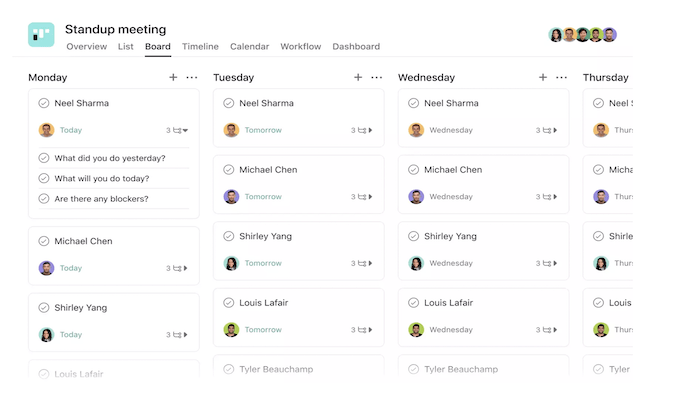Add a task to the Tuesday column
The width and height of the screenshot is (675, 400).
pyautogui.click(x=358, y=77)
